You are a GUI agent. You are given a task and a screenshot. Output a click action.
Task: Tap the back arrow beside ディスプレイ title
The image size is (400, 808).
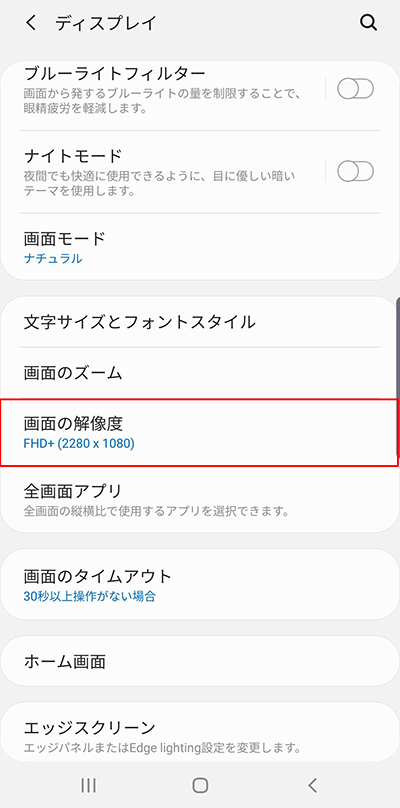pos(31,23)
